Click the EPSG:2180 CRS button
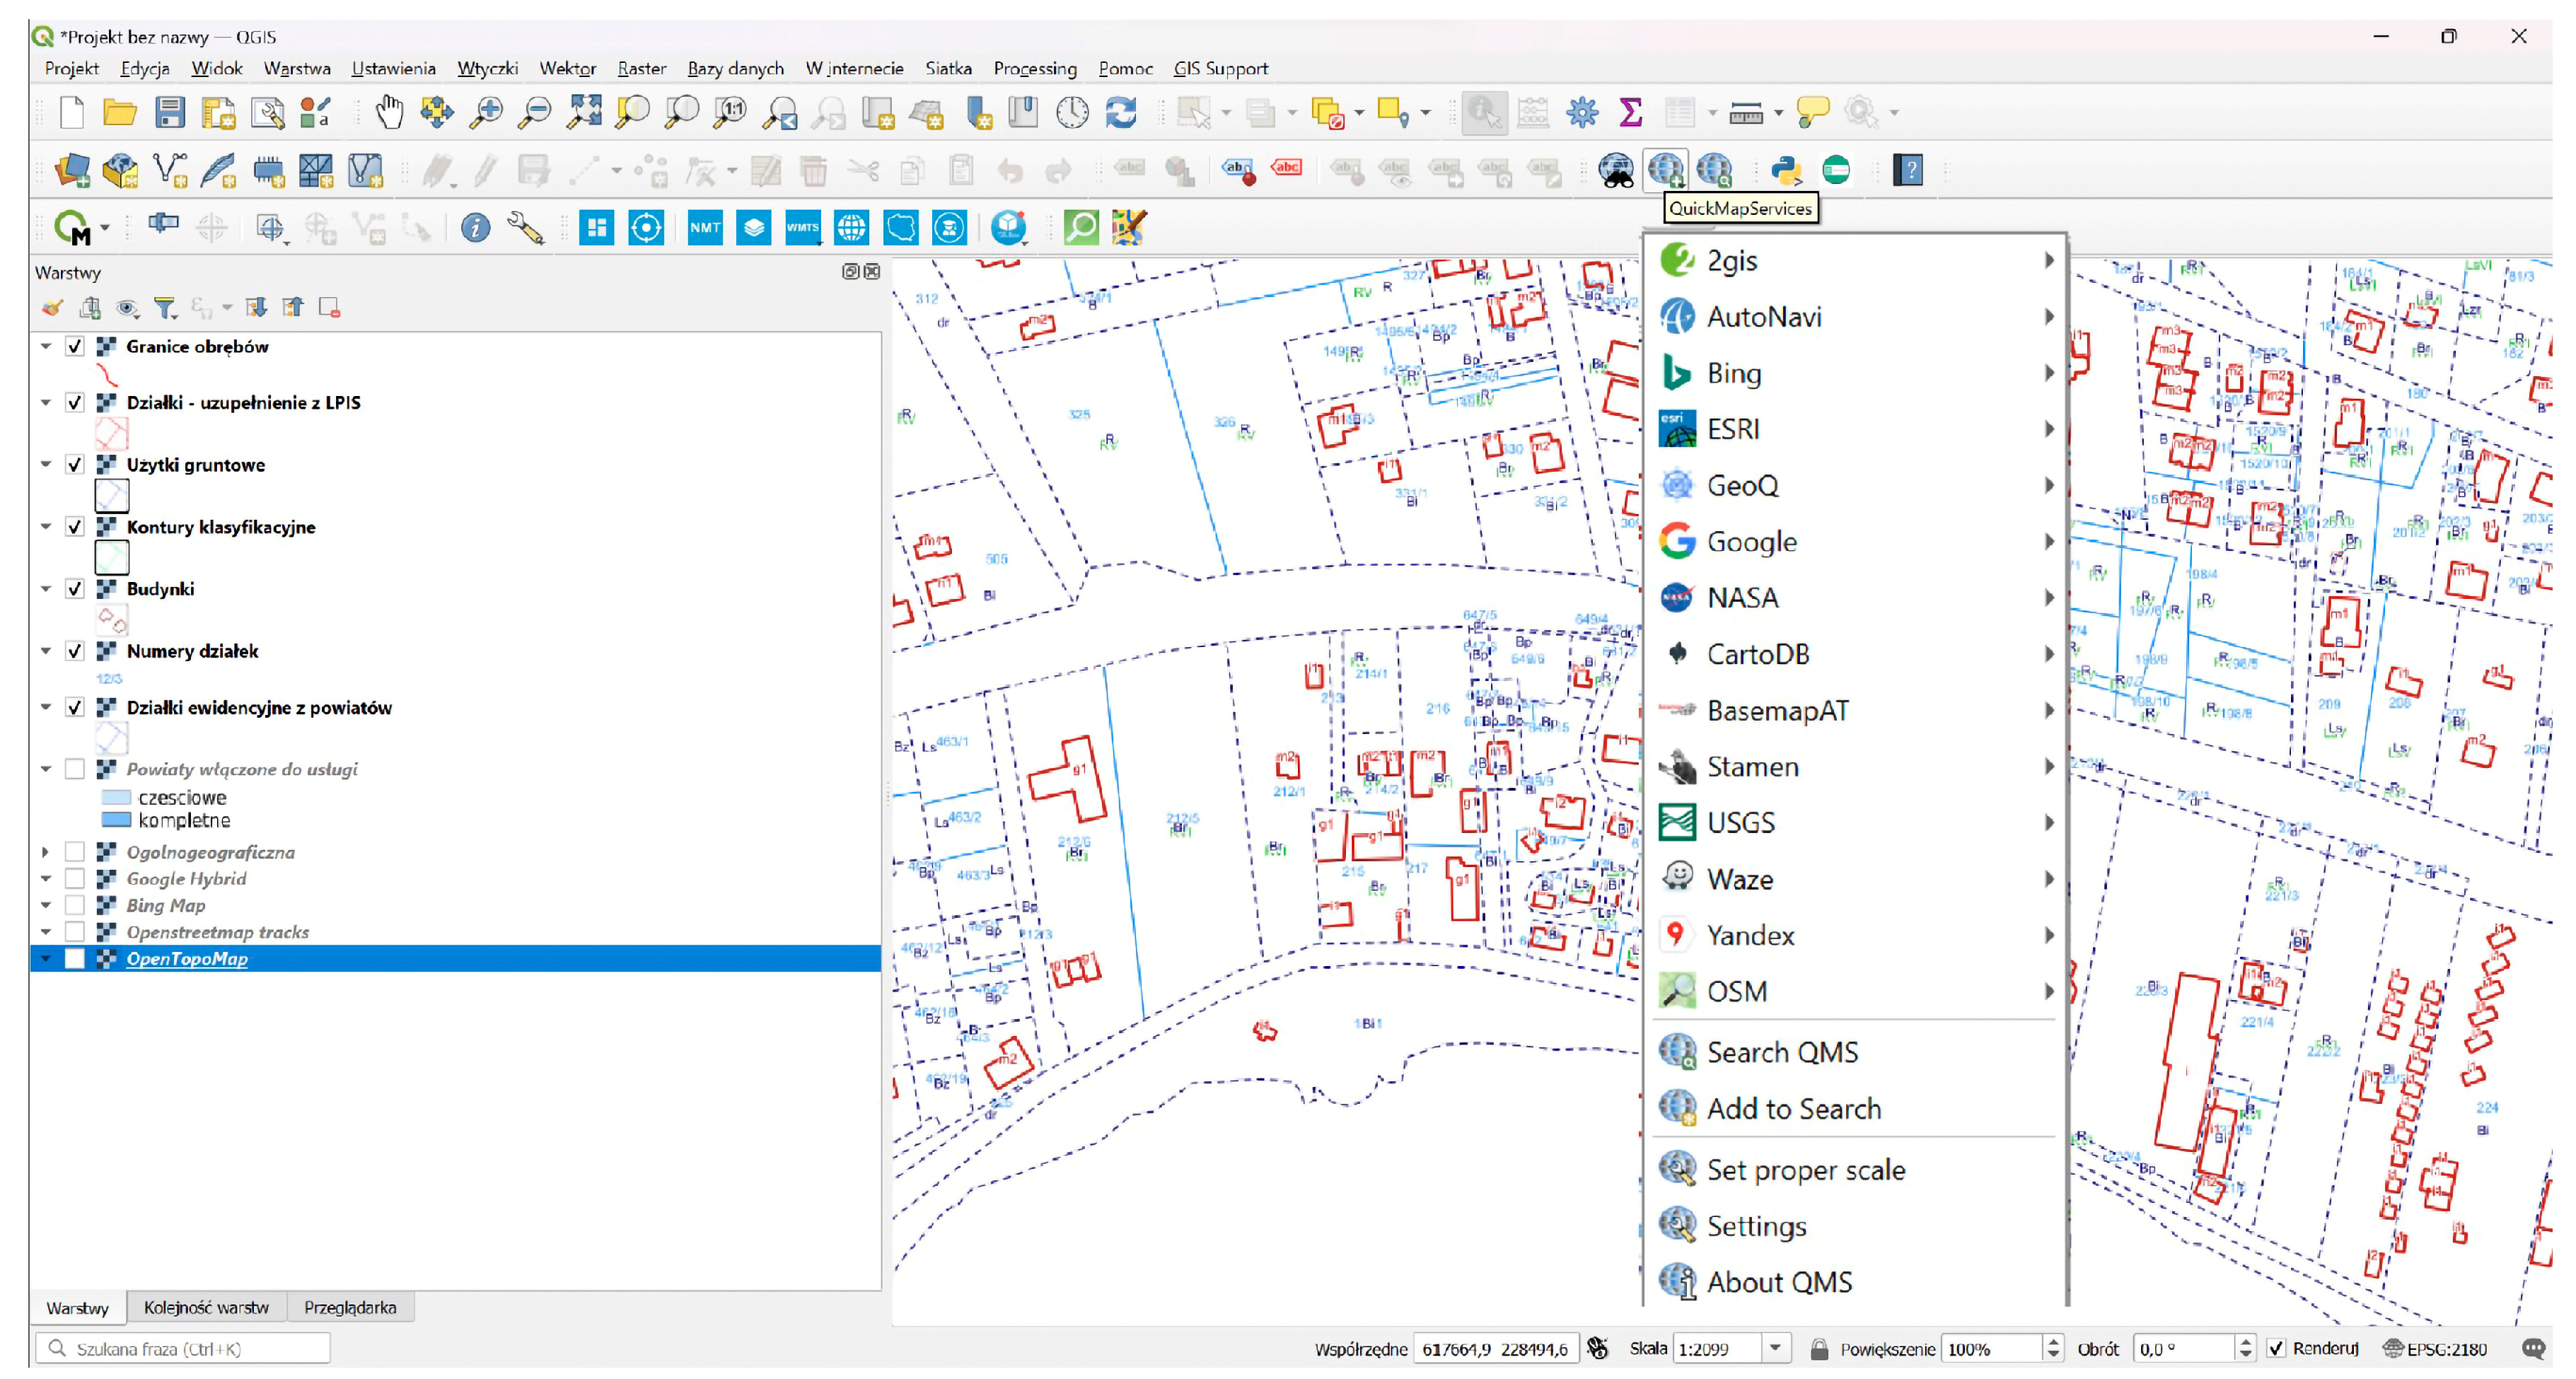 click(x=2435, y=1349)
